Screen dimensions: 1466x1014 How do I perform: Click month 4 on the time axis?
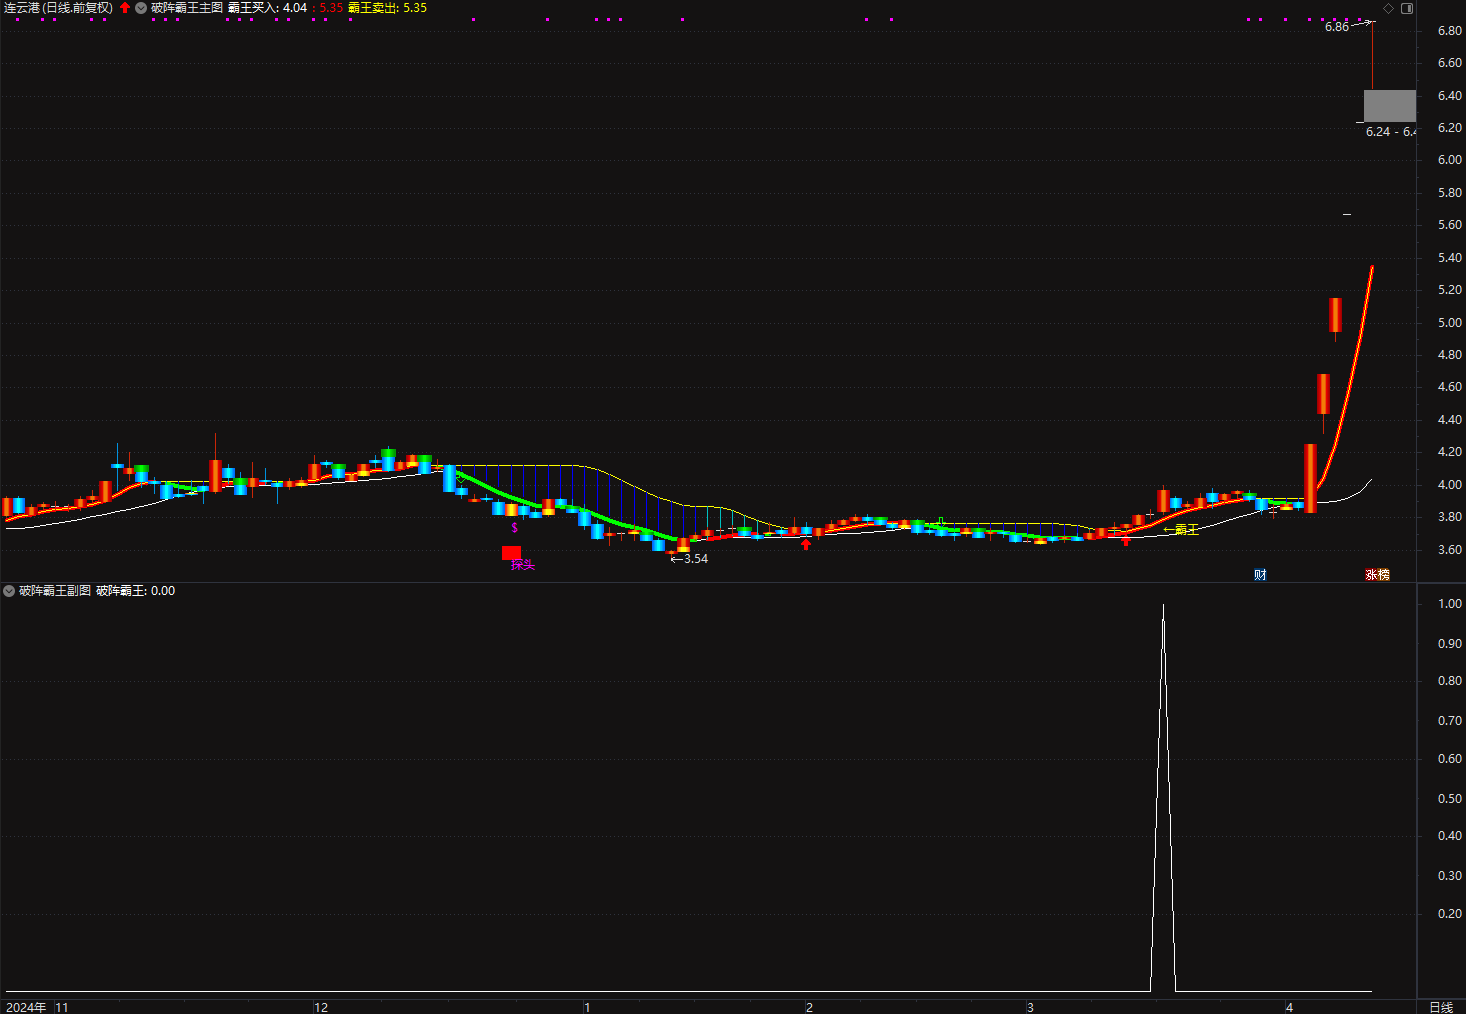pos(1289,1007)
